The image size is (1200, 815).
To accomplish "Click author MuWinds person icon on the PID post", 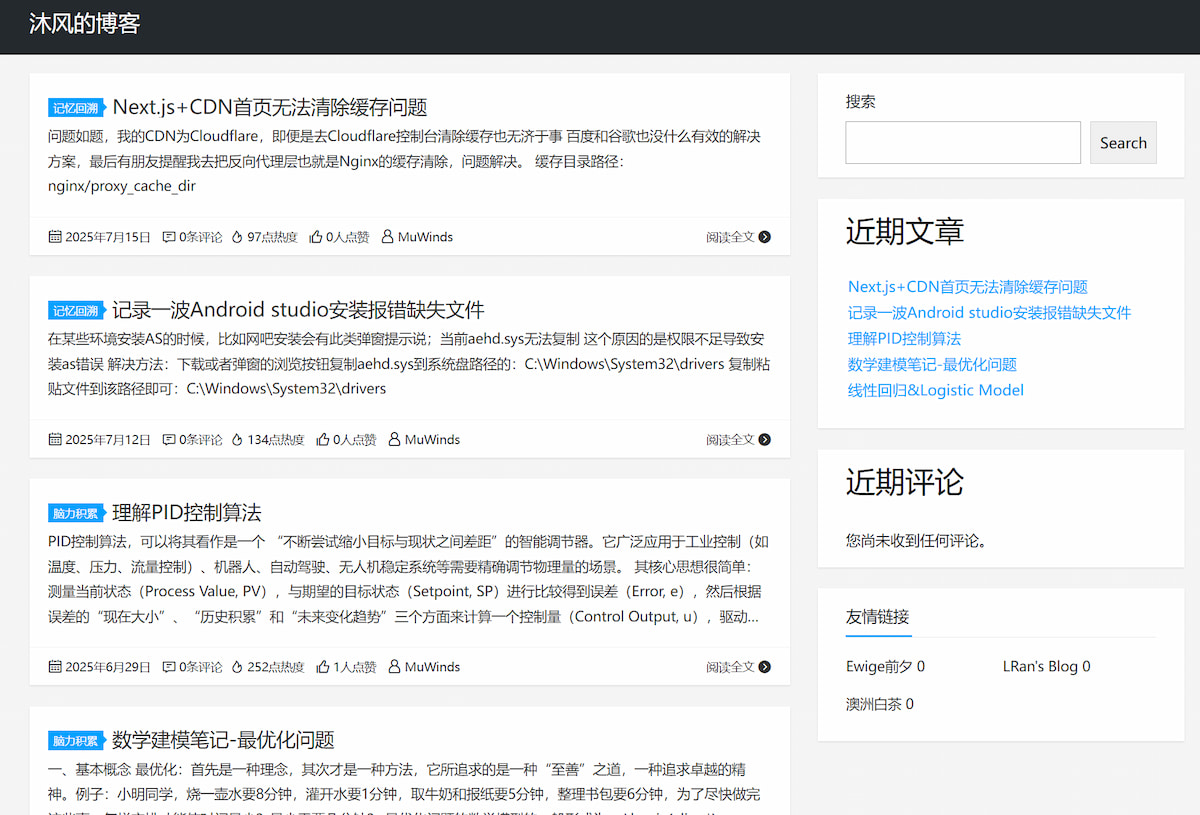I will 396,666.
